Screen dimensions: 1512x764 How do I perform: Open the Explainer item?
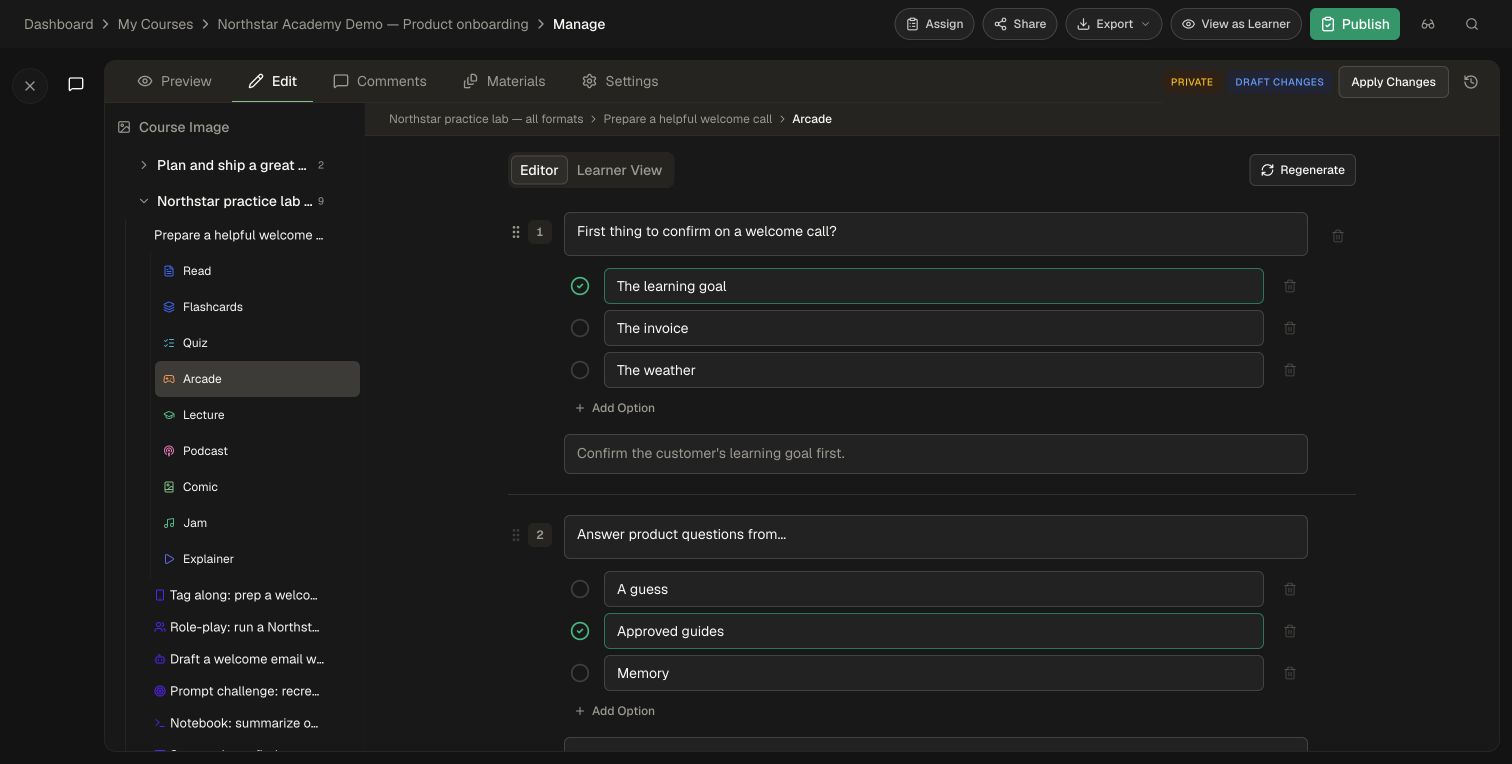(x=257, y=559)
